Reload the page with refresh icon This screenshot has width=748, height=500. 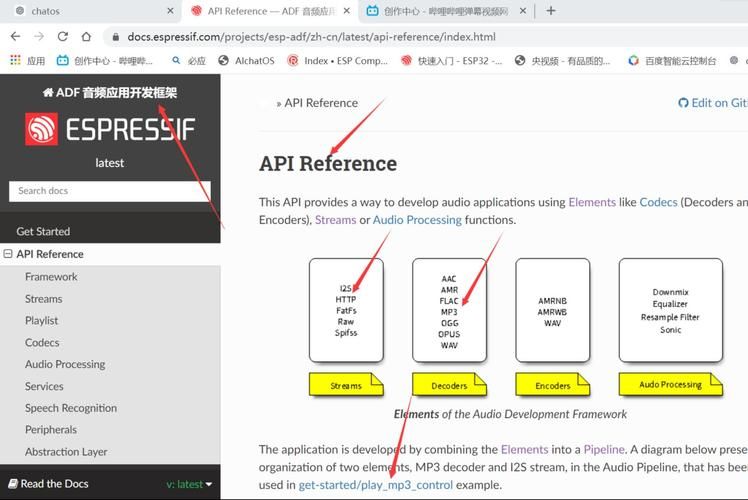tap(62, 37)
